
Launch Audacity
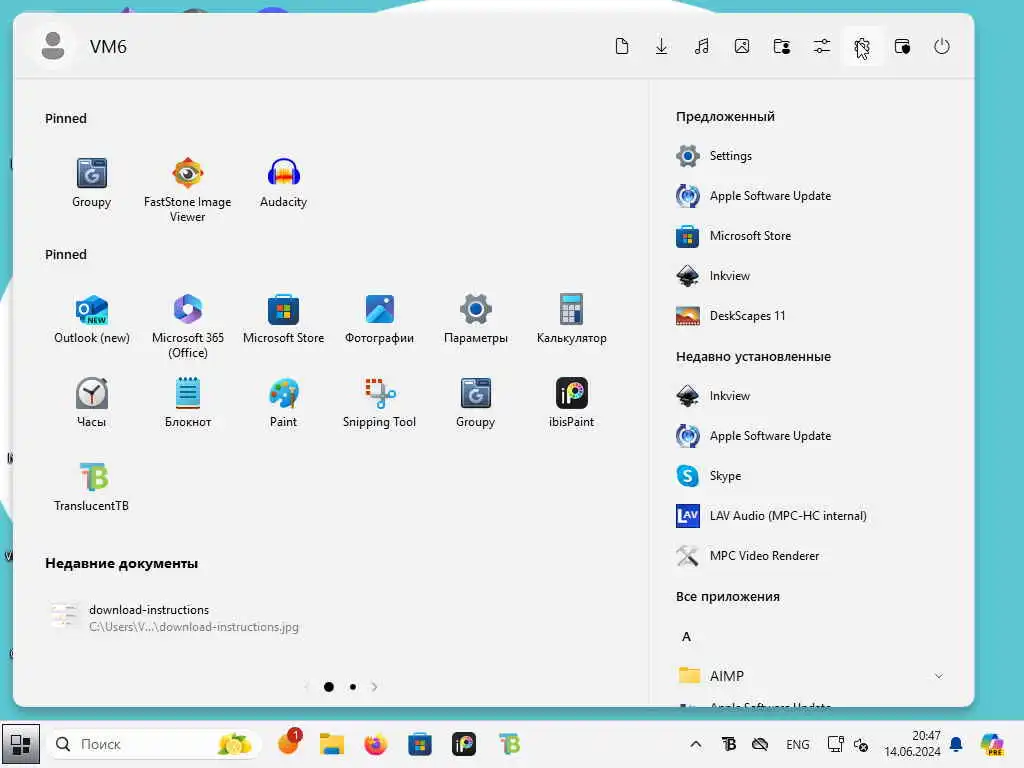point(283,183)
